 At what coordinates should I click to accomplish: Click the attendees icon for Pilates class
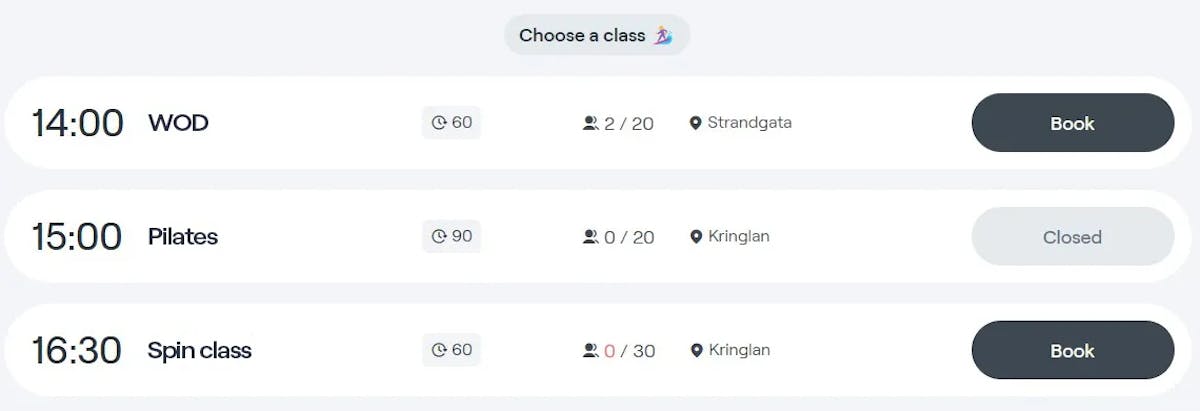tap(590, 237)
